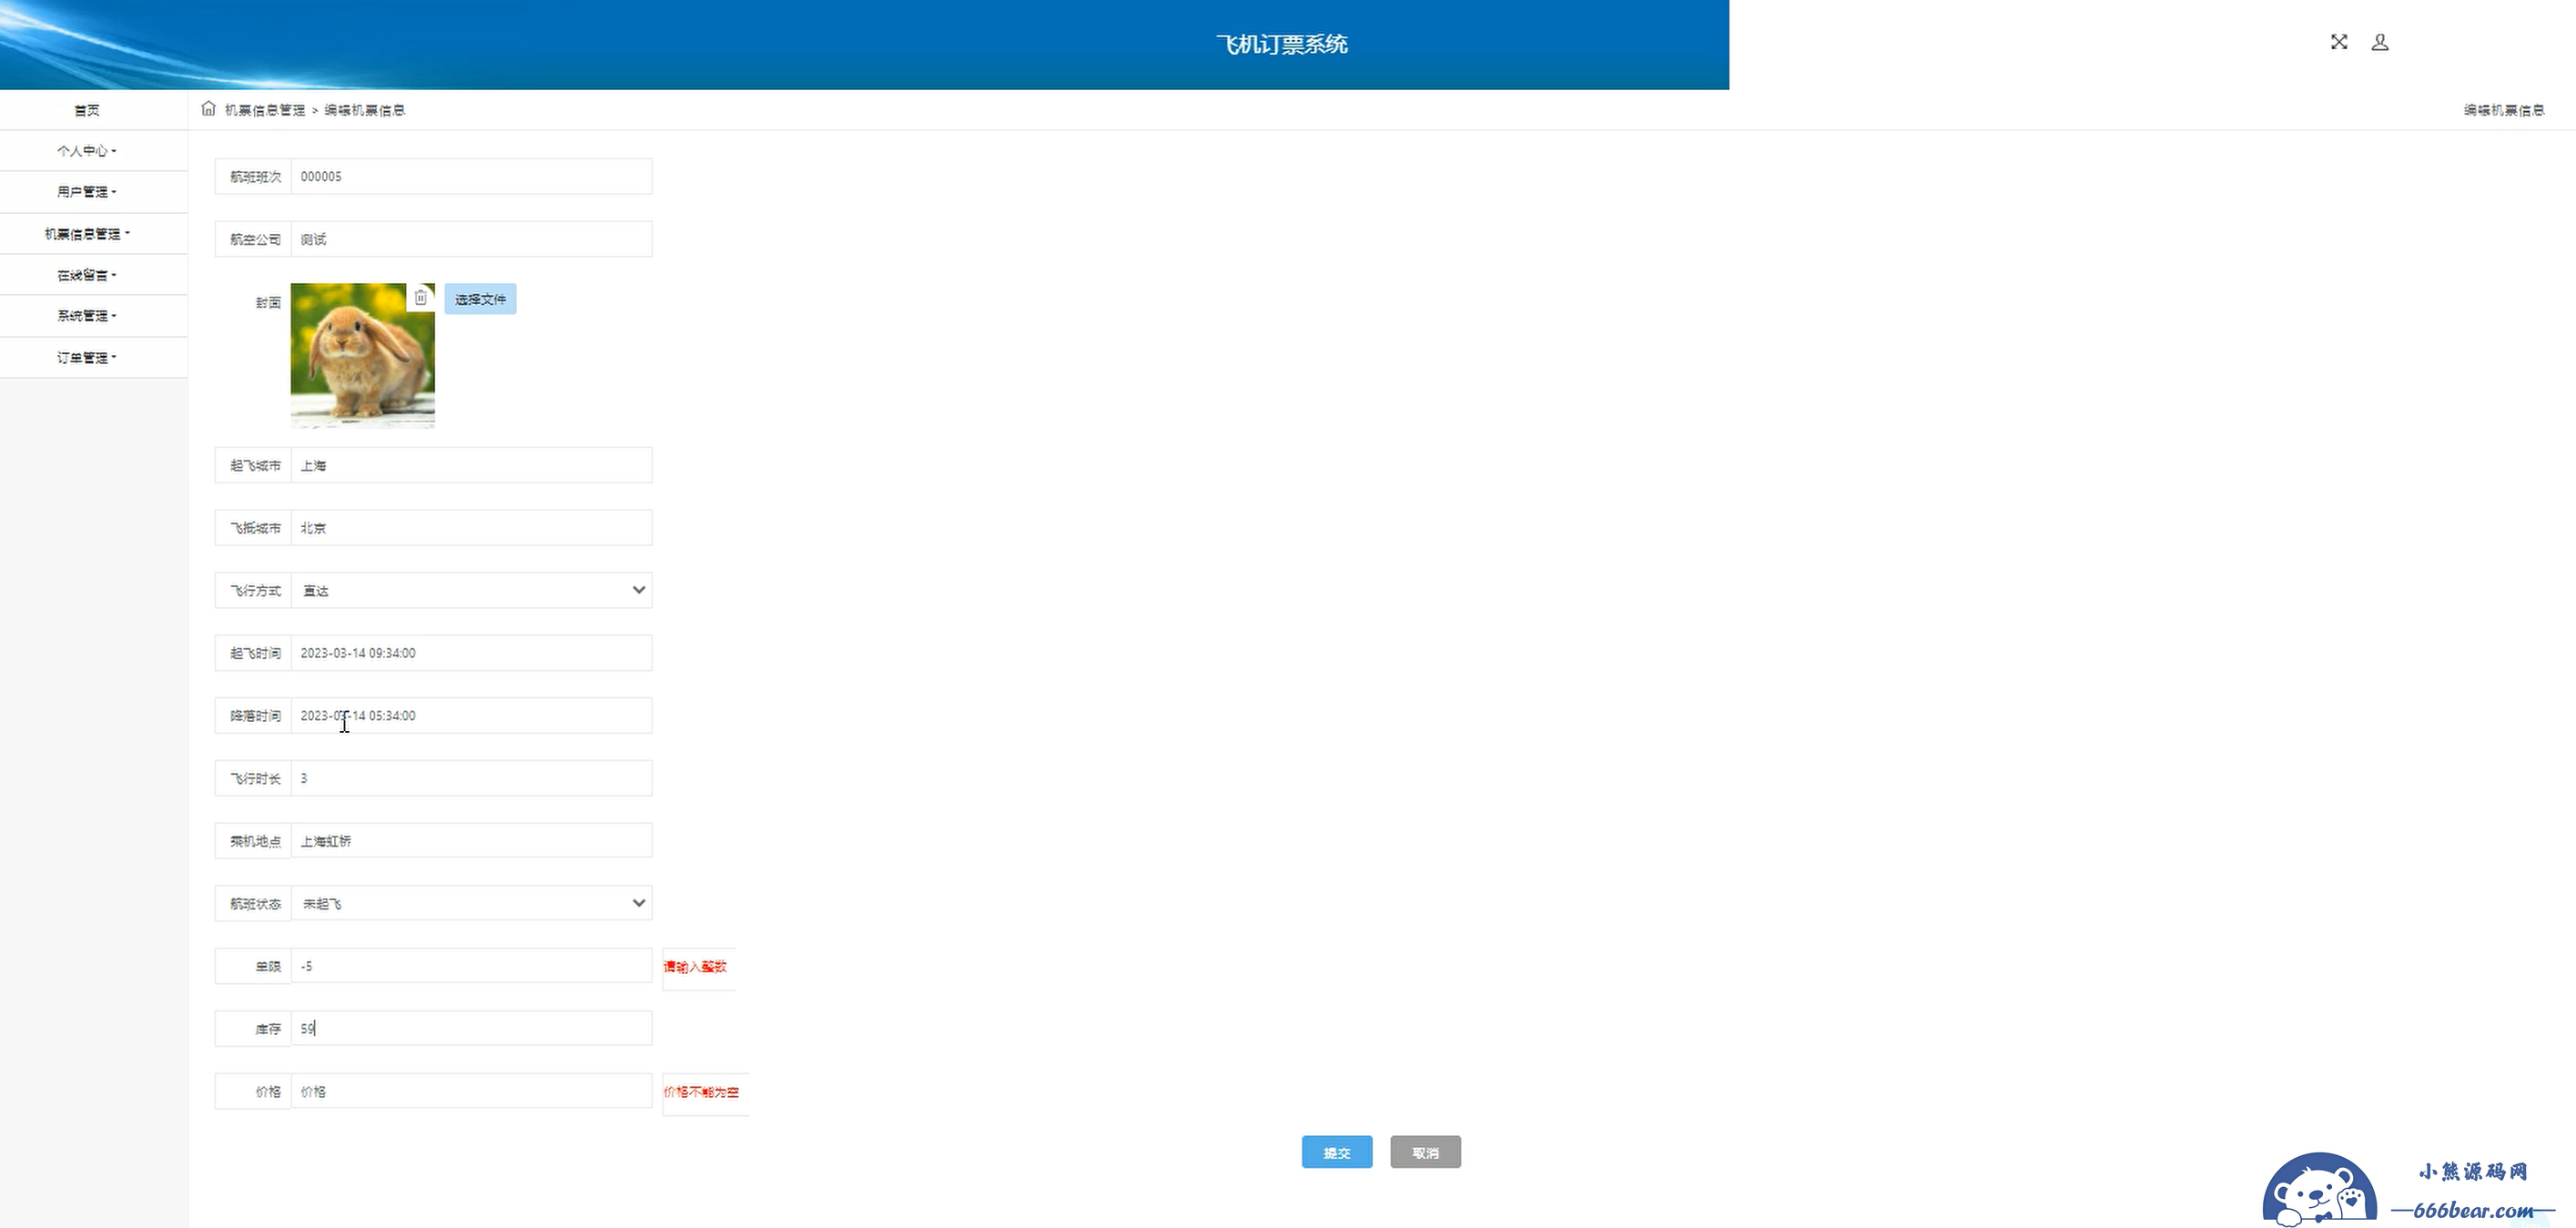Focus the empty 价格 input field
Image resolution: width=2576 pixels, height=1228 pixels.
[472, 1092]
